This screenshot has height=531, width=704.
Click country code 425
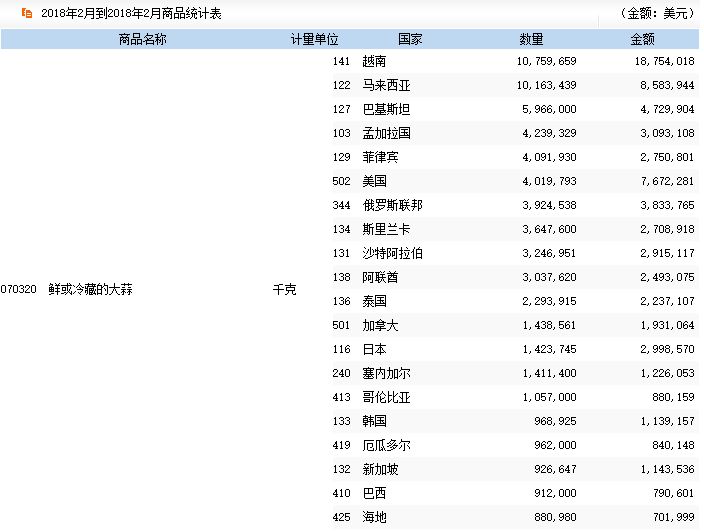[341, 518]
